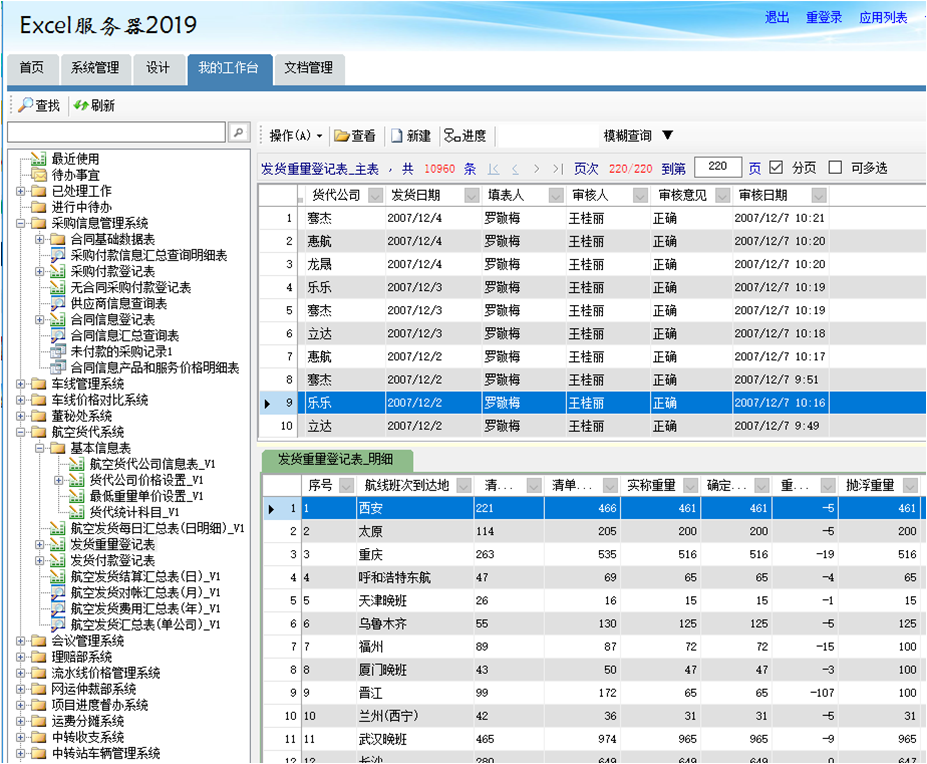The image size is (927, 764).
Task: Open 查看 (View) with the folder icon
Action: click(344, 133)
